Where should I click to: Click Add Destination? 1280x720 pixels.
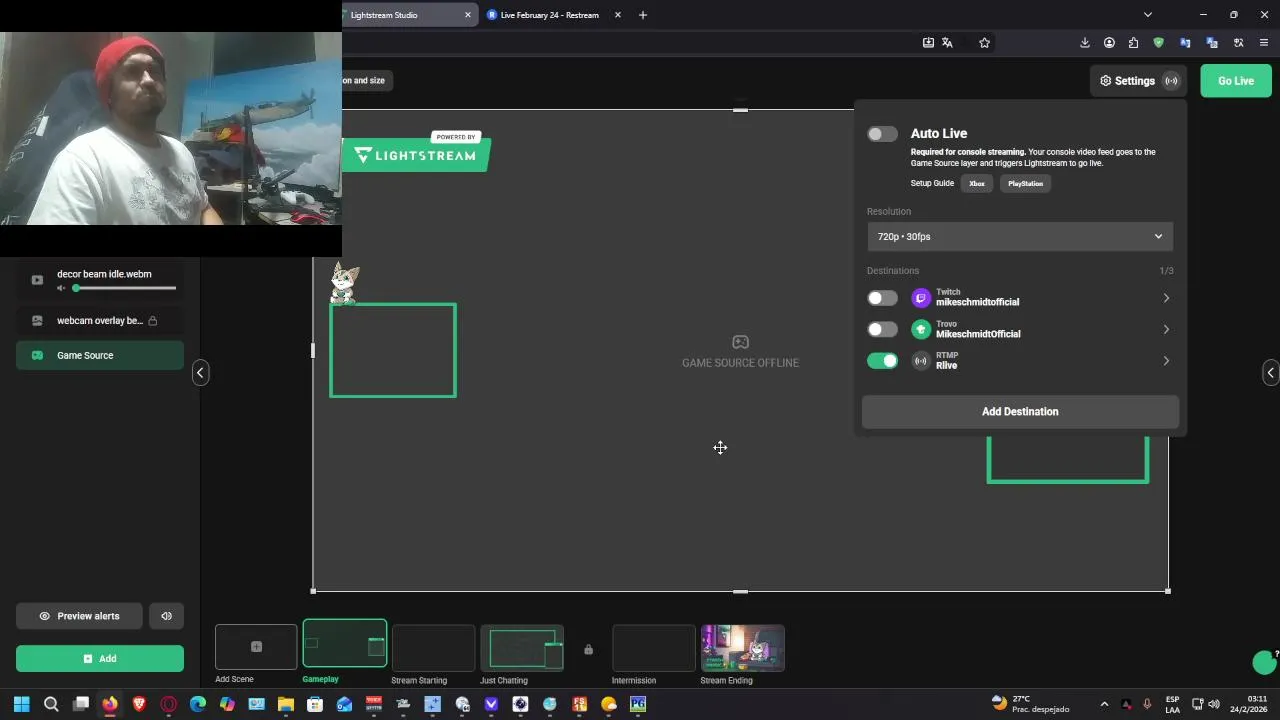click(1020, 412)
